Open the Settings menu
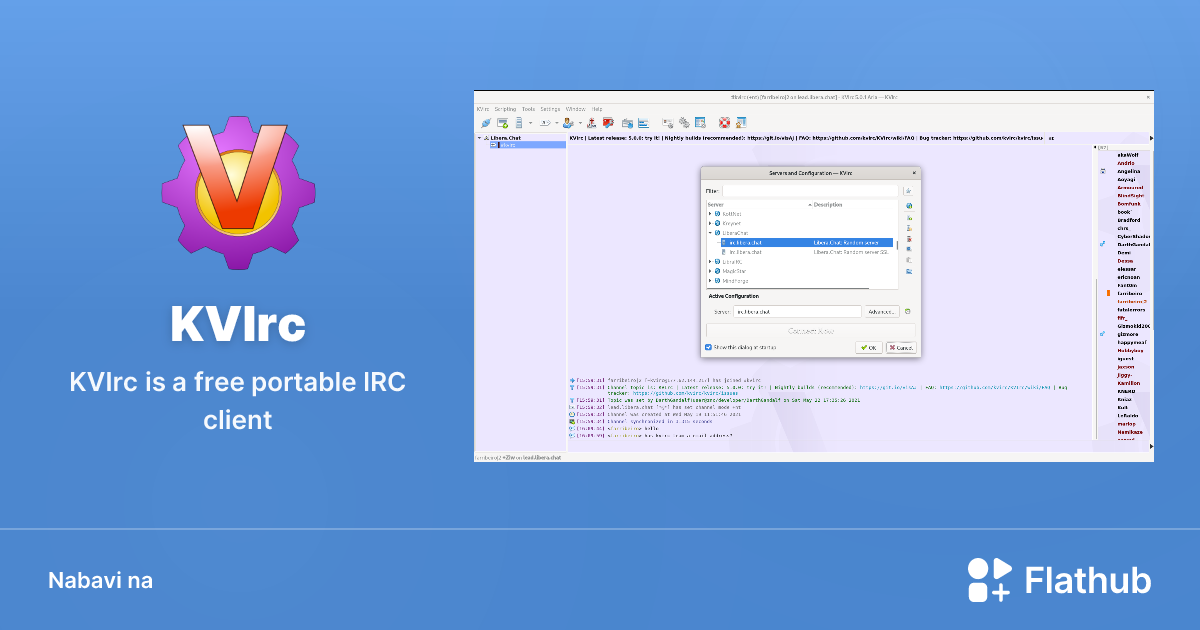Image resolution: width=1200 pixels, height=630 pixels. [550, 109]
